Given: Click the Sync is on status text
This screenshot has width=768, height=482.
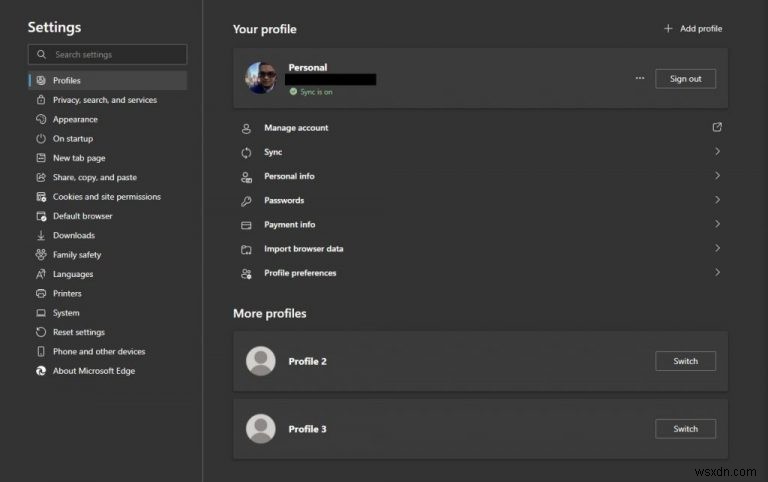Looking at the screenshot, I should tap(316, 92).
